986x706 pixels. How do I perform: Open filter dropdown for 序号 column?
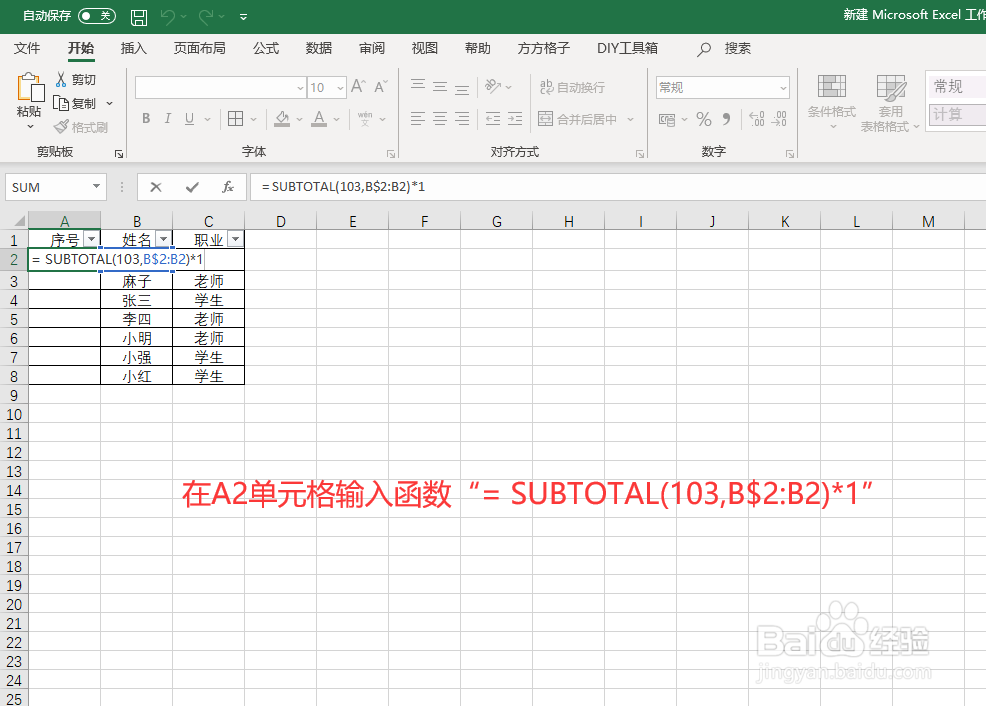pos(92,239)
